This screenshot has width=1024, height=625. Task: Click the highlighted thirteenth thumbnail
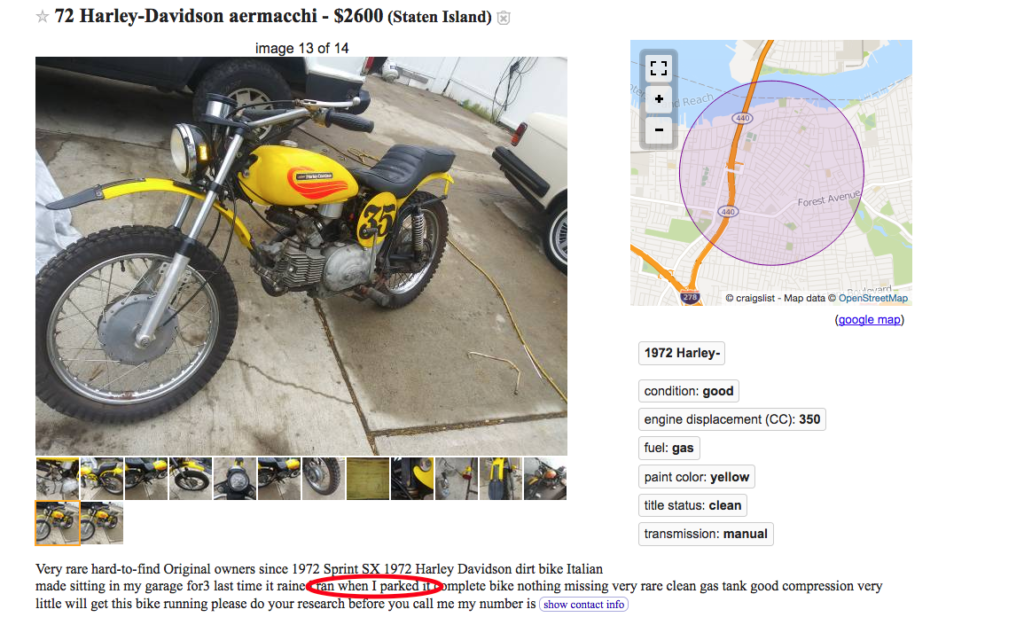57,522
